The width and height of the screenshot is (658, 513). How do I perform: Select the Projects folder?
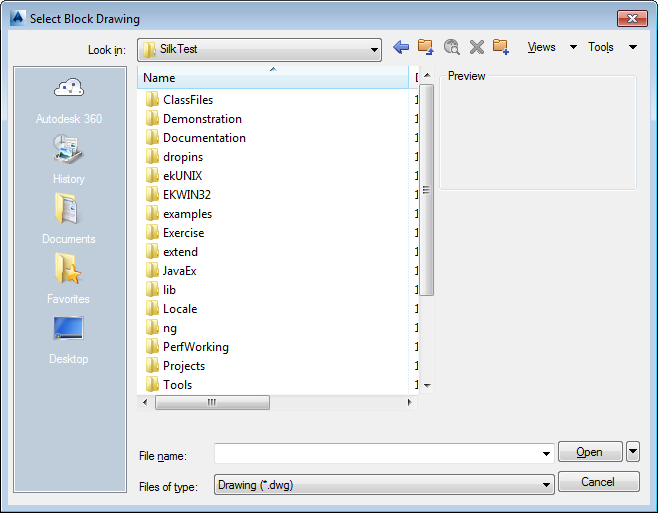[x=176, y=366]
